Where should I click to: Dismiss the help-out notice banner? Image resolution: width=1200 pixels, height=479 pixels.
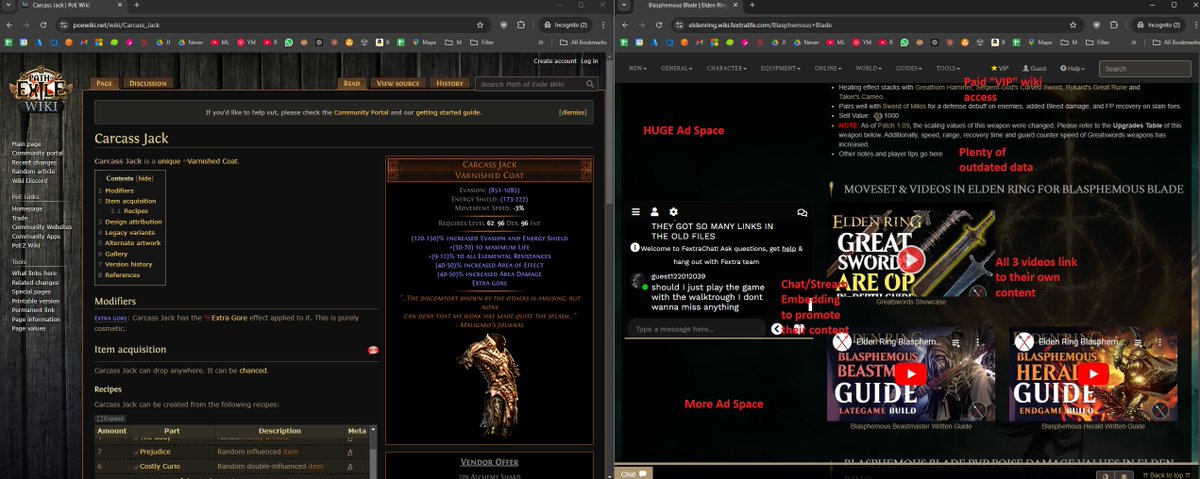(574, 113)
